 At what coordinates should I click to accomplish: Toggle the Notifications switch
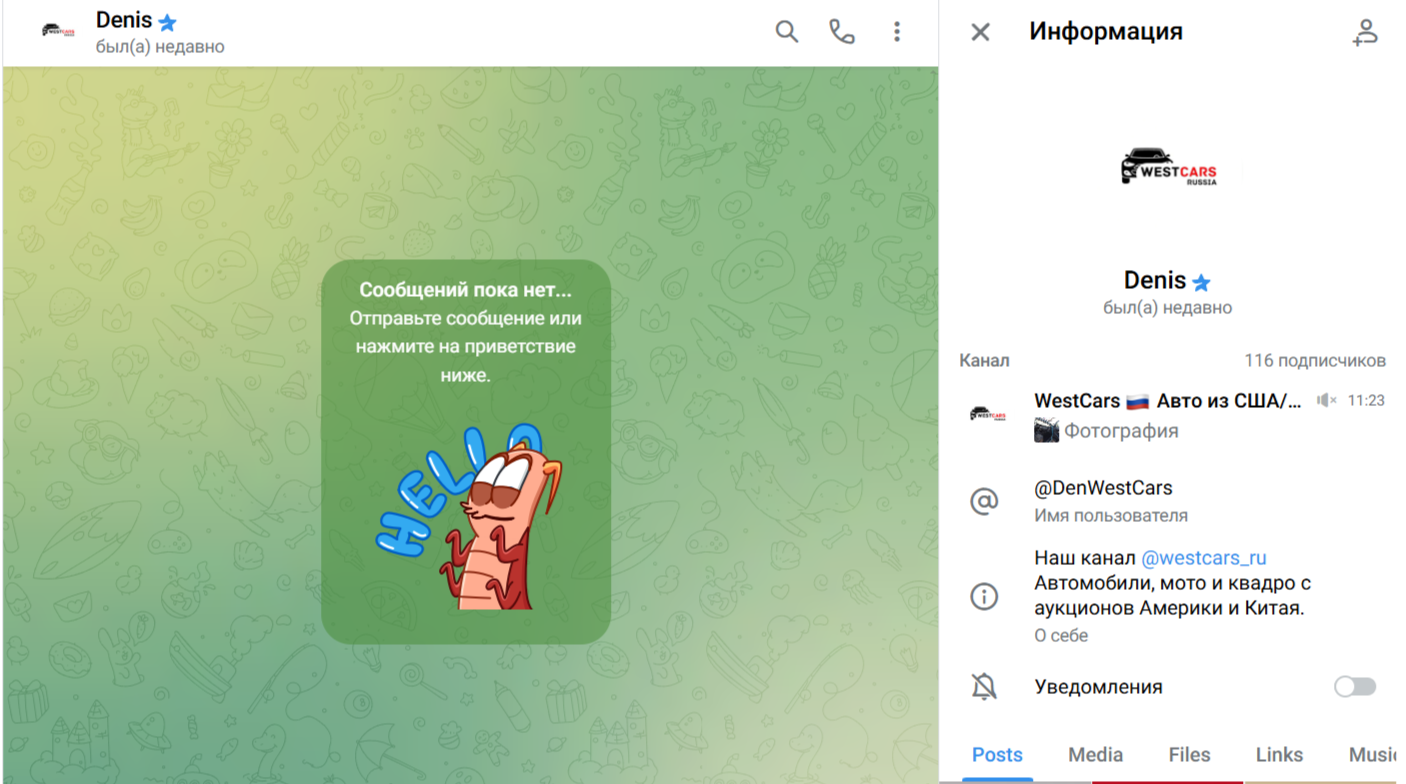click(1354, 687)
